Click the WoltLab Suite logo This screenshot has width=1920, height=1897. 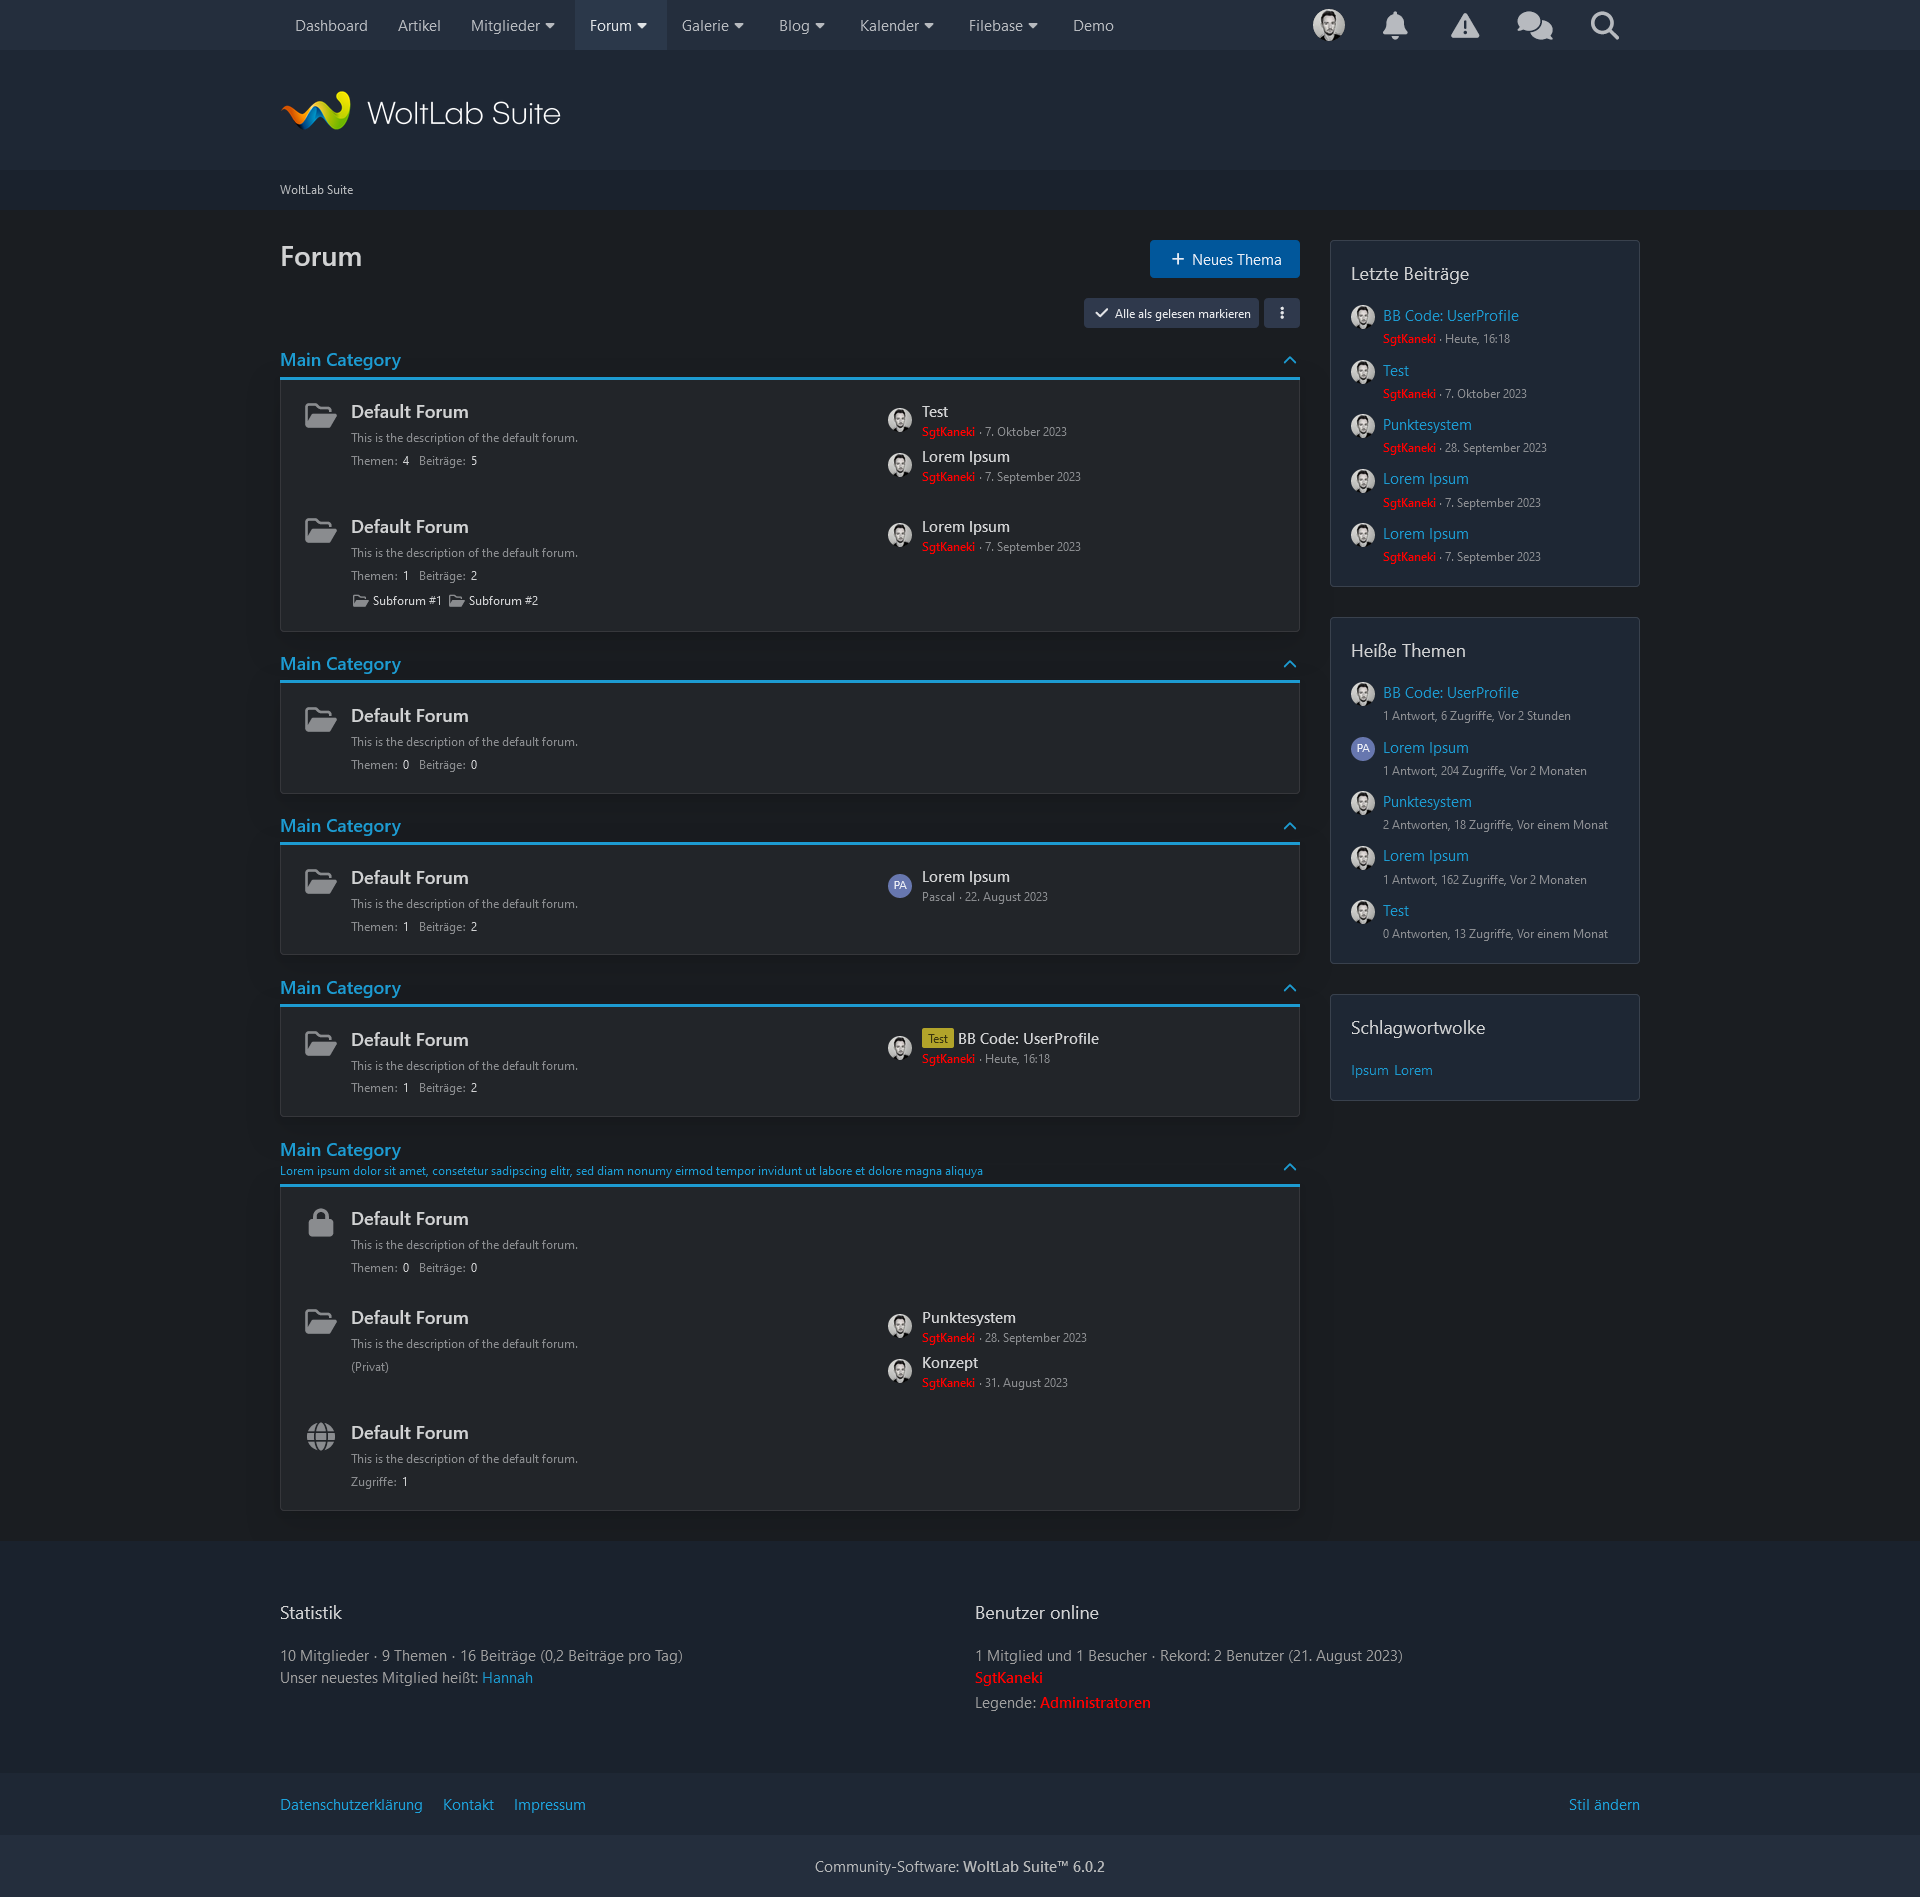coord(420,112)
